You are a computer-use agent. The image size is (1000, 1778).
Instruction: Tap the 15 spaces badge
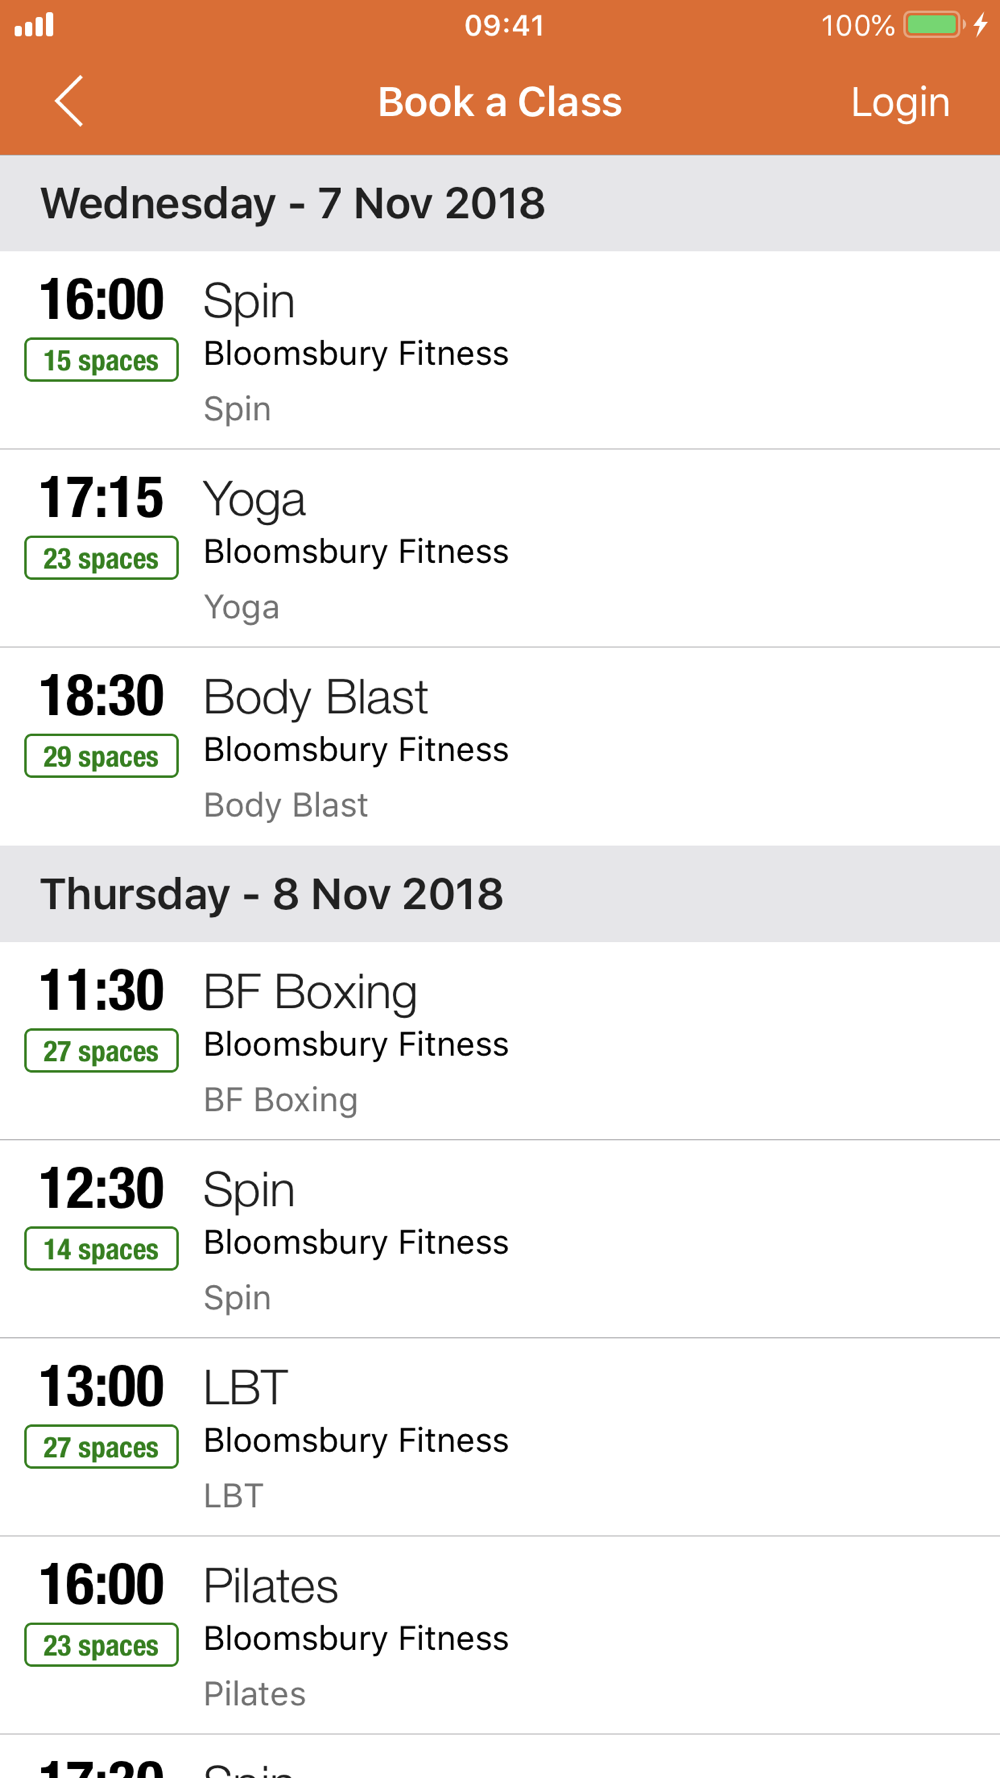[x=101, y=360]
